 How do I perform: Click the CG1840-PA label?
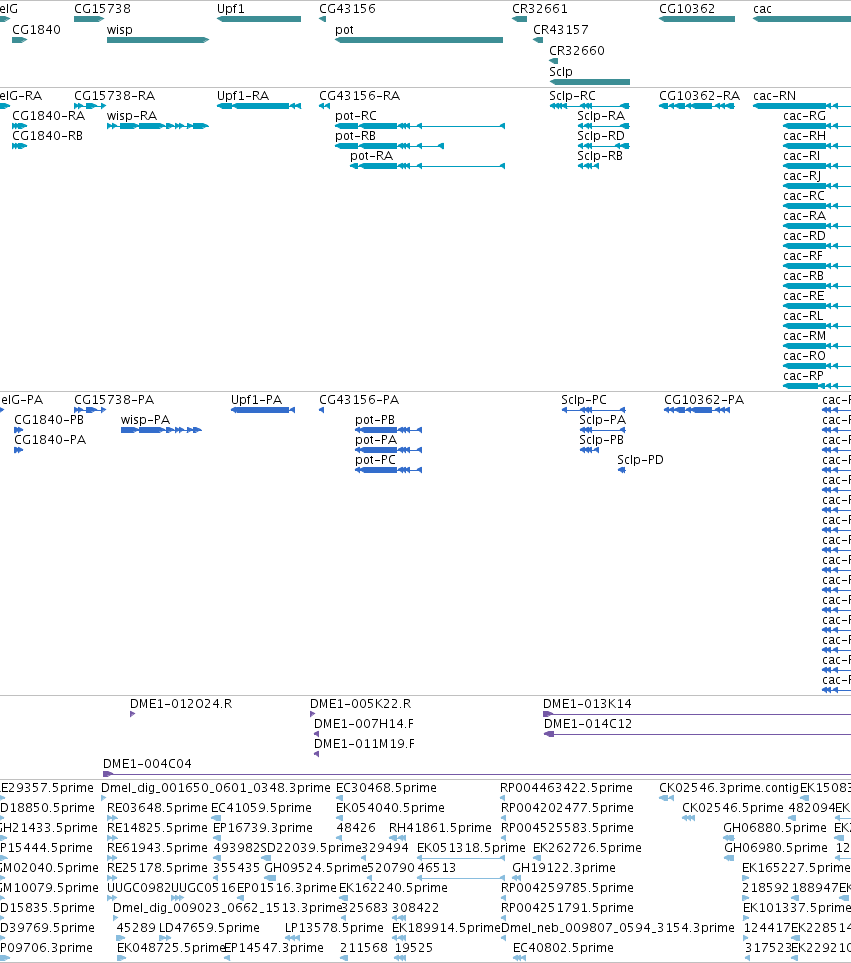[x=50, y=440]
